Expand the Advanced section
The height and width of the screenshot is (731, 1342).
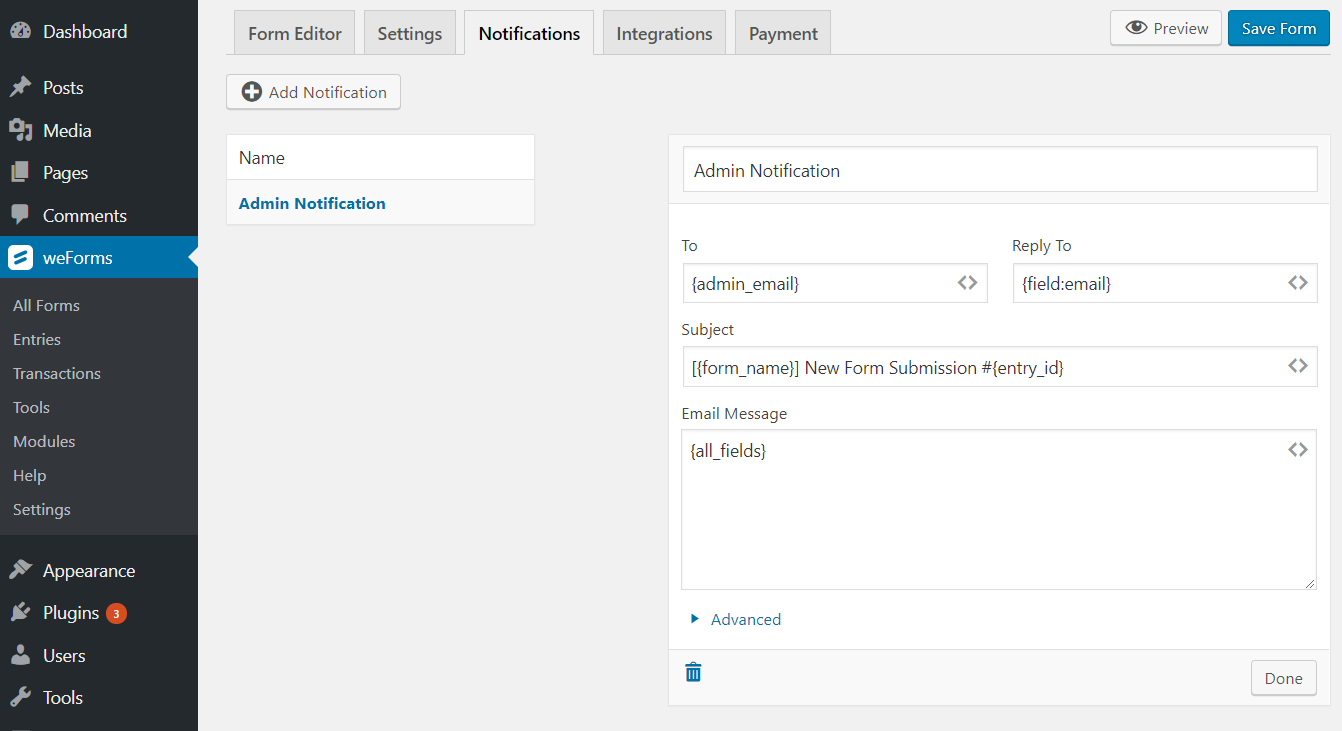coord(695,619)
